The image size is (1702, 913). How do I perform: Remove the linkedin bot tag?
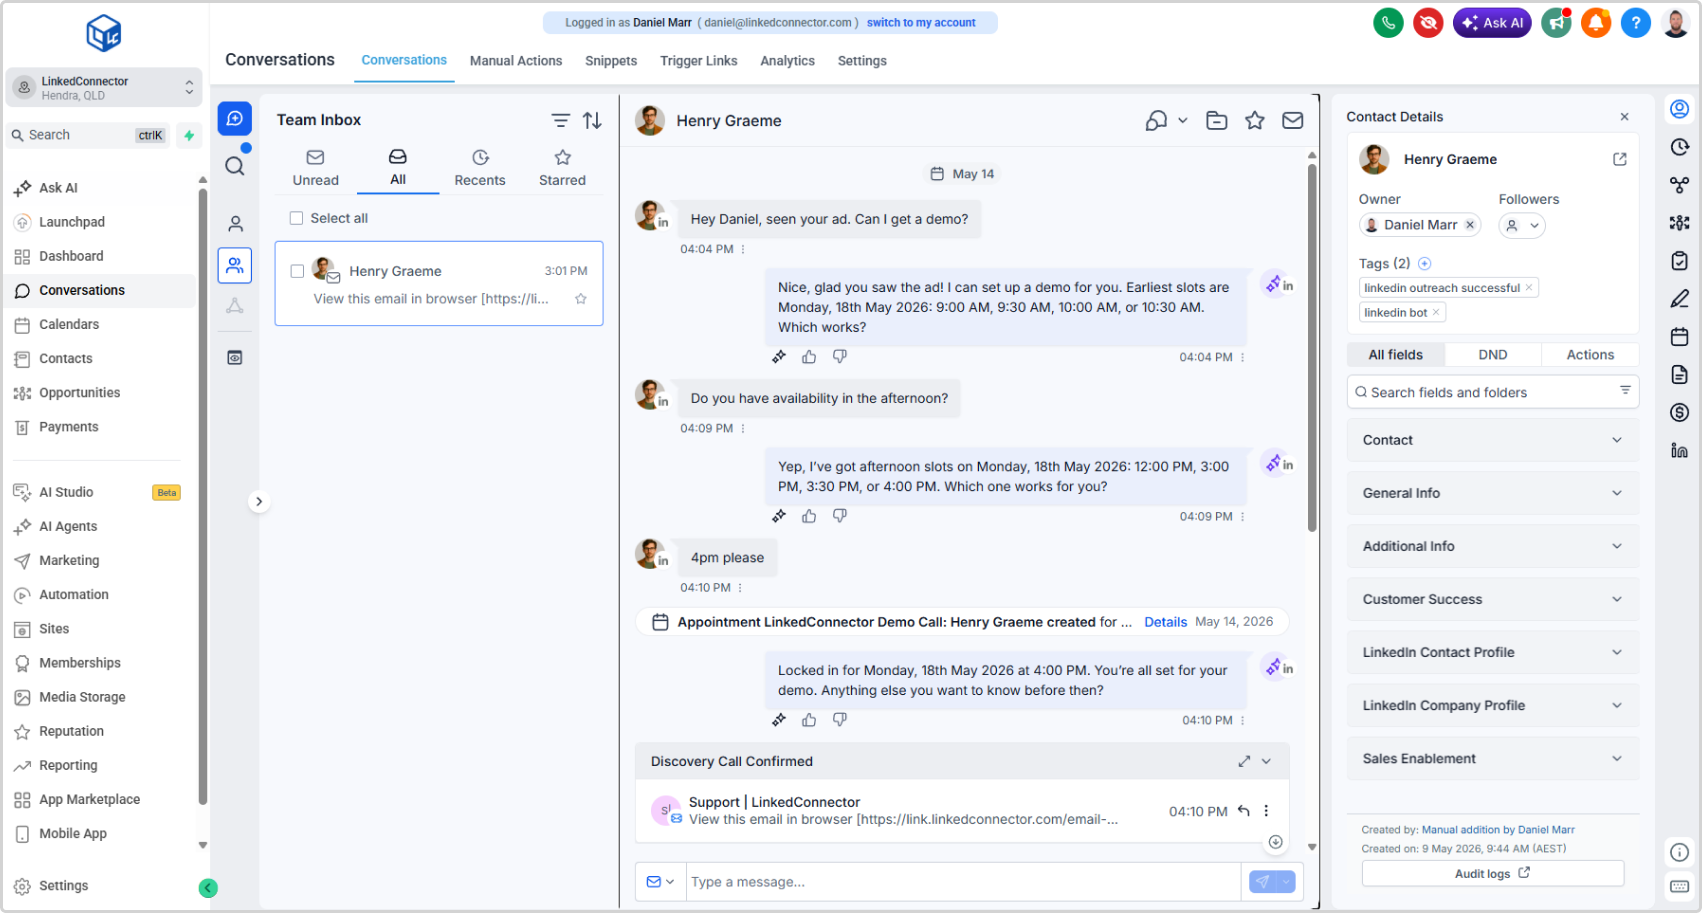click(x=1436, y=313)
